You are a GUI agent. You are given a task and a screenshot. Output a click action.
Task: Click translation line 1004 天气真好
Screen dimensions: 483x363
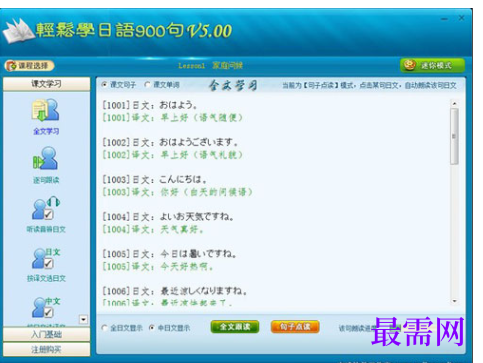point(153,229)
